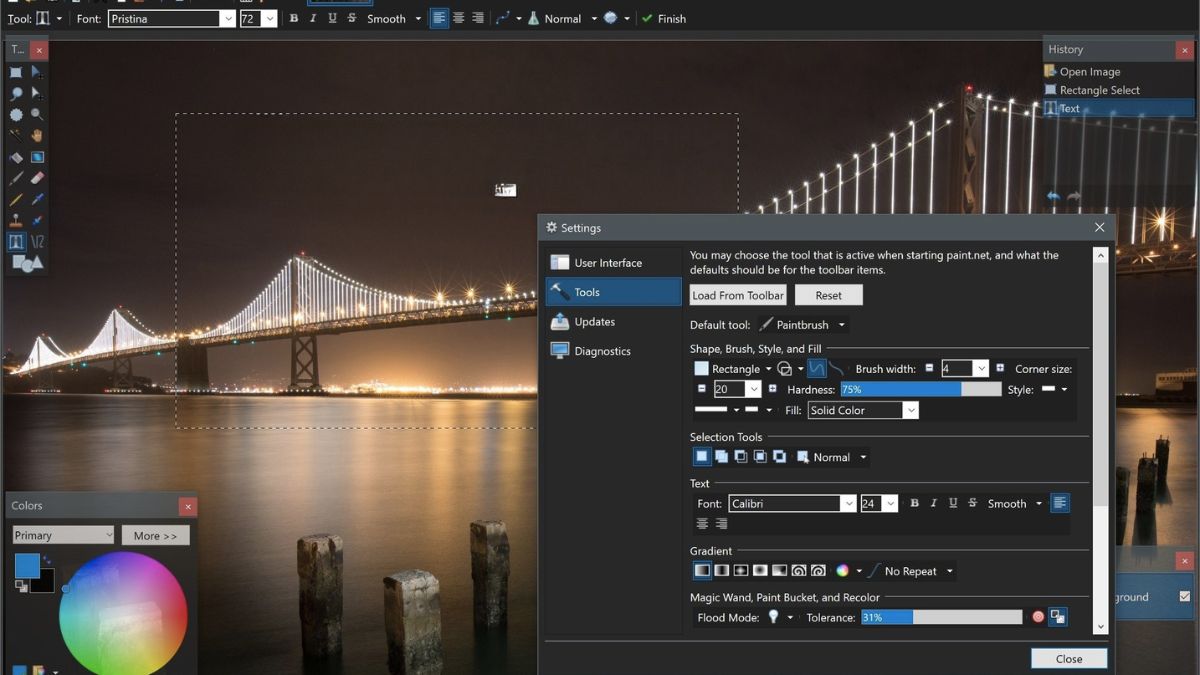Adjust the Hardness slider at 75%

[921, 389]
